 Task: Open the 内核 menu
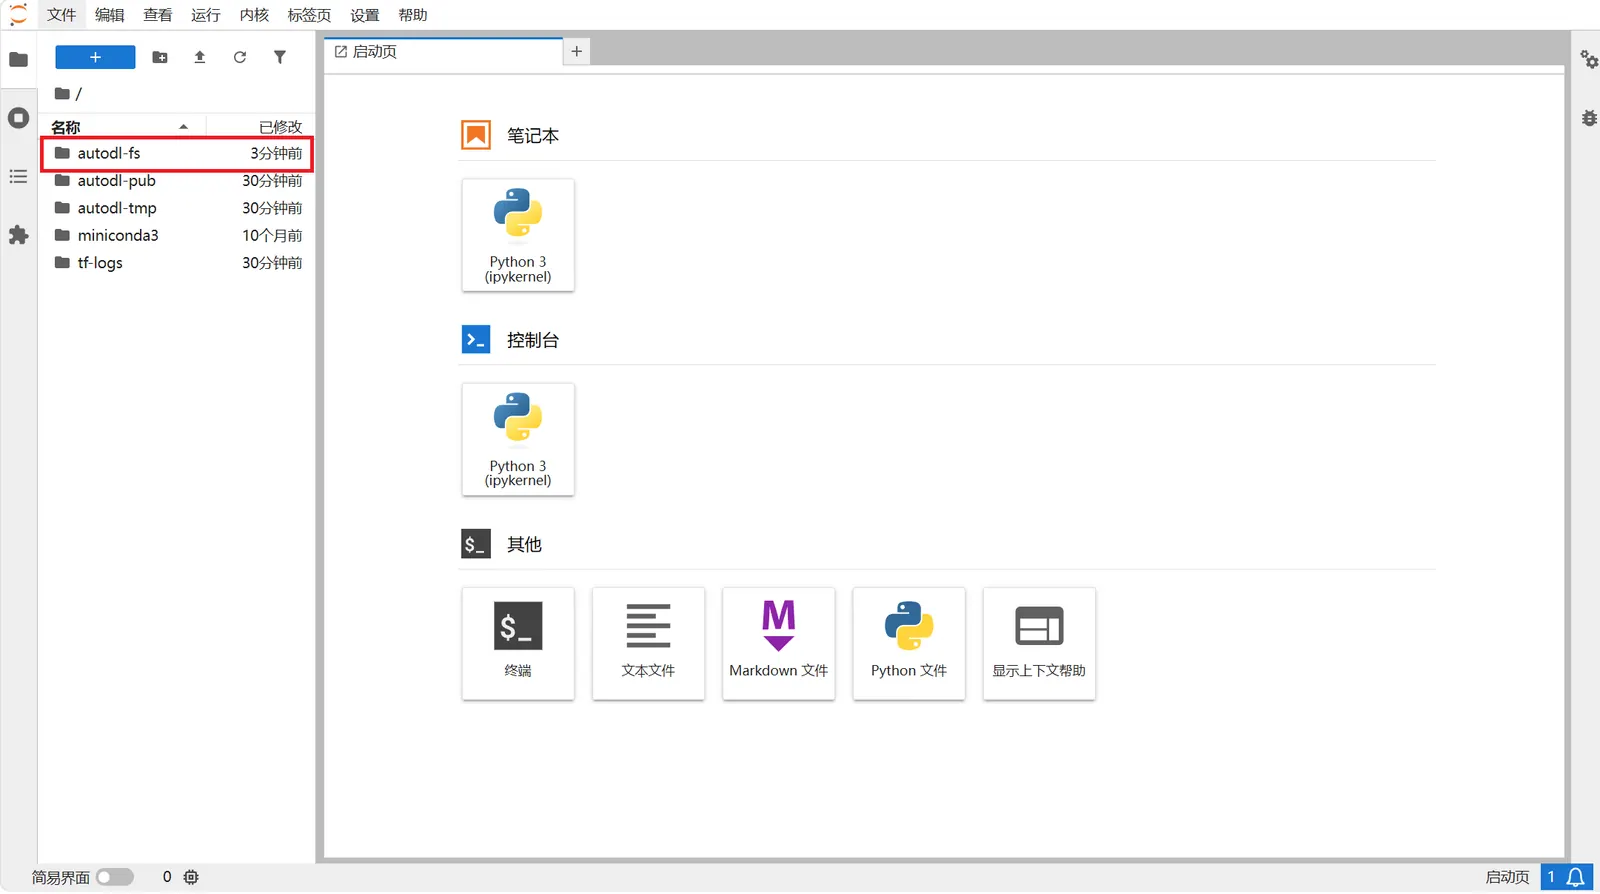point(254,15)
